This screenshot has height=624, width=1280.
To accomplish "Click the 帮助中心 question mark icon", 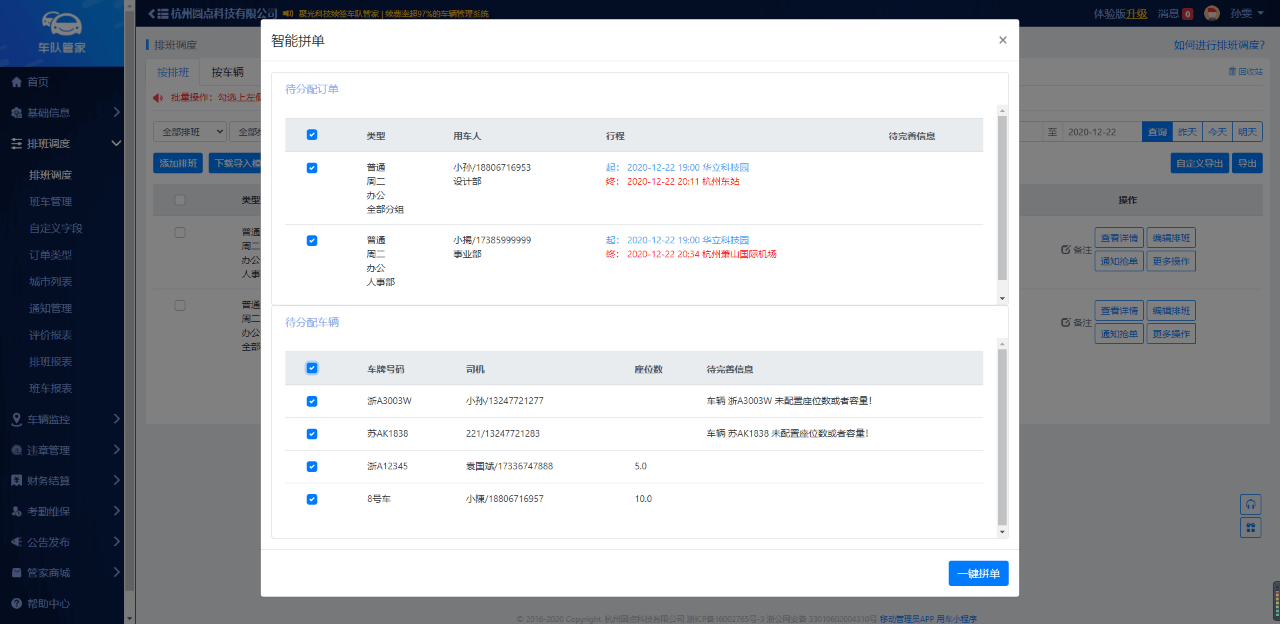I will (17, 604).
